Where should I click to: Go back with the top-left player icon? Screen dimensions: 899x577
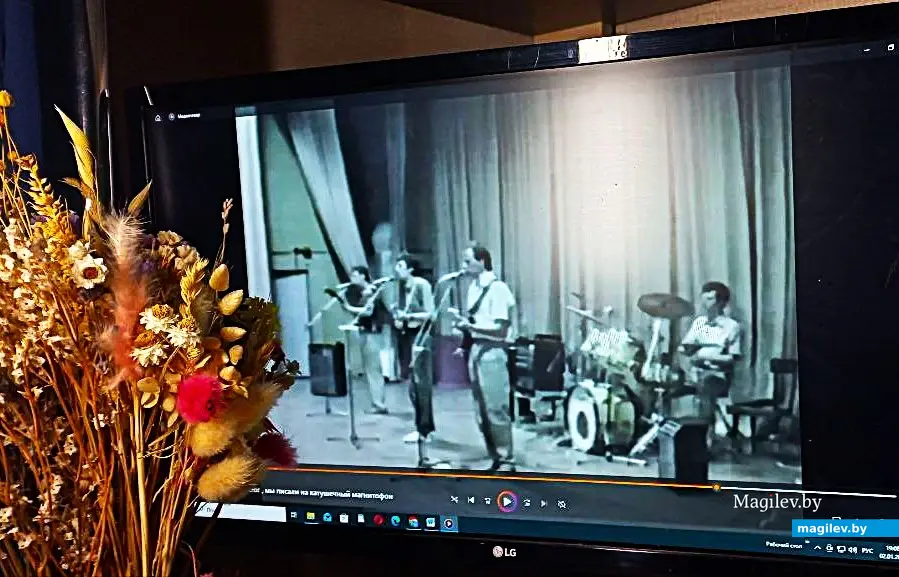pos(158,117)
